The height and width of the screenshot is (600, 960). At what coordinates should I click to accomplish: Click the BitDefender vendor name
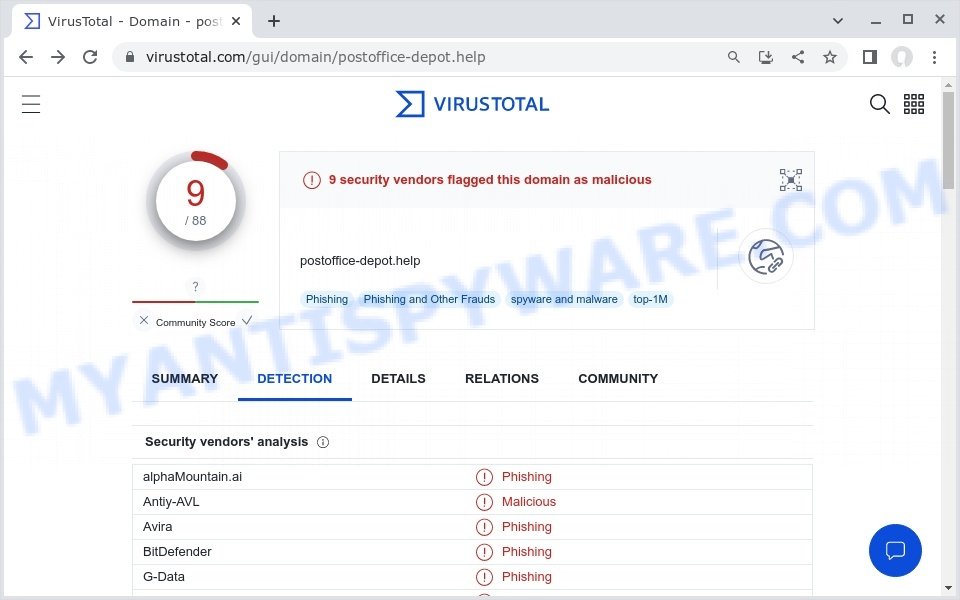pos(177,552)
